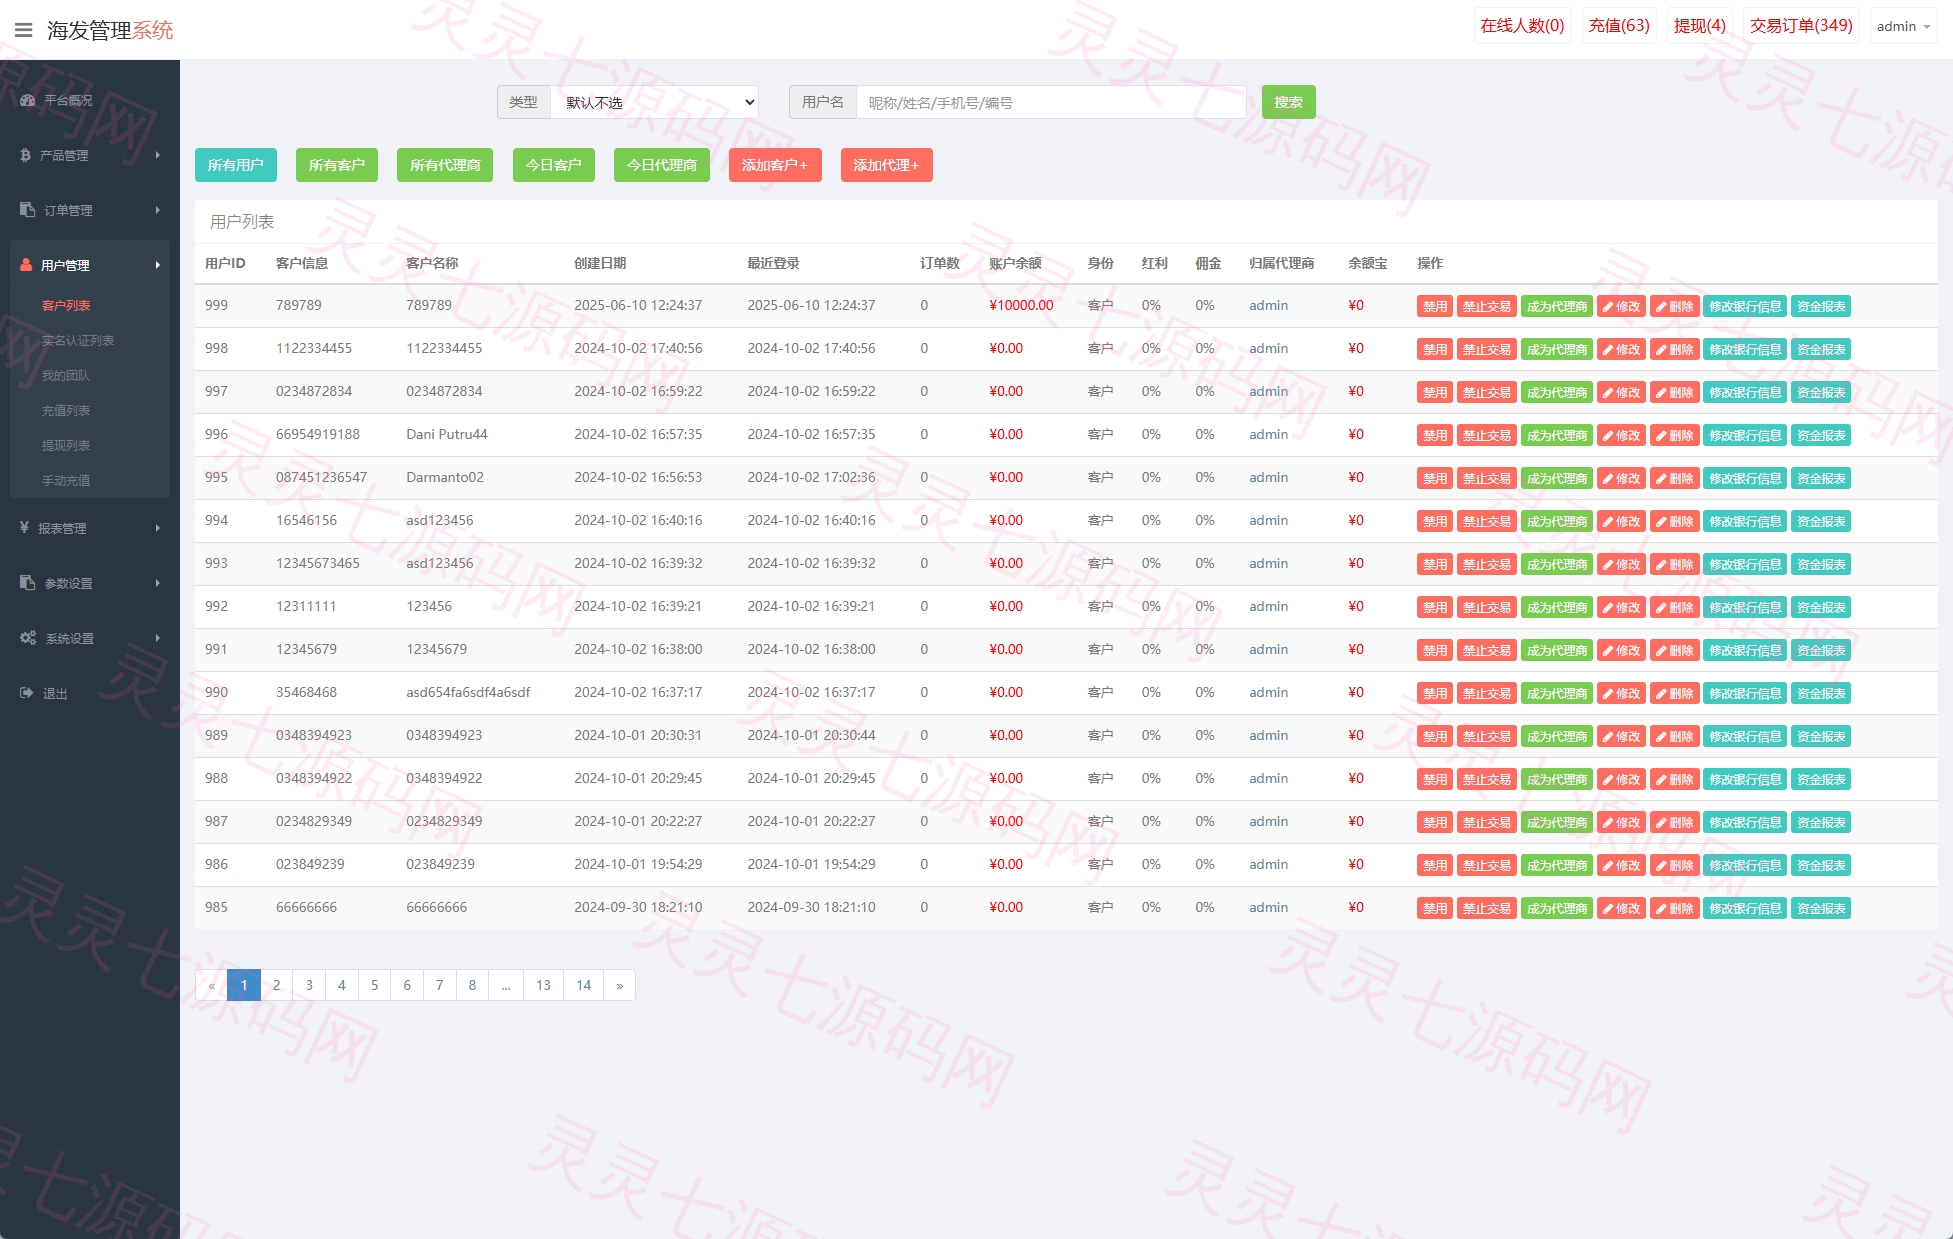Open 提现列表 in the sidebar
This screenshot has height=1239, width=1953.
pos(66,445)
